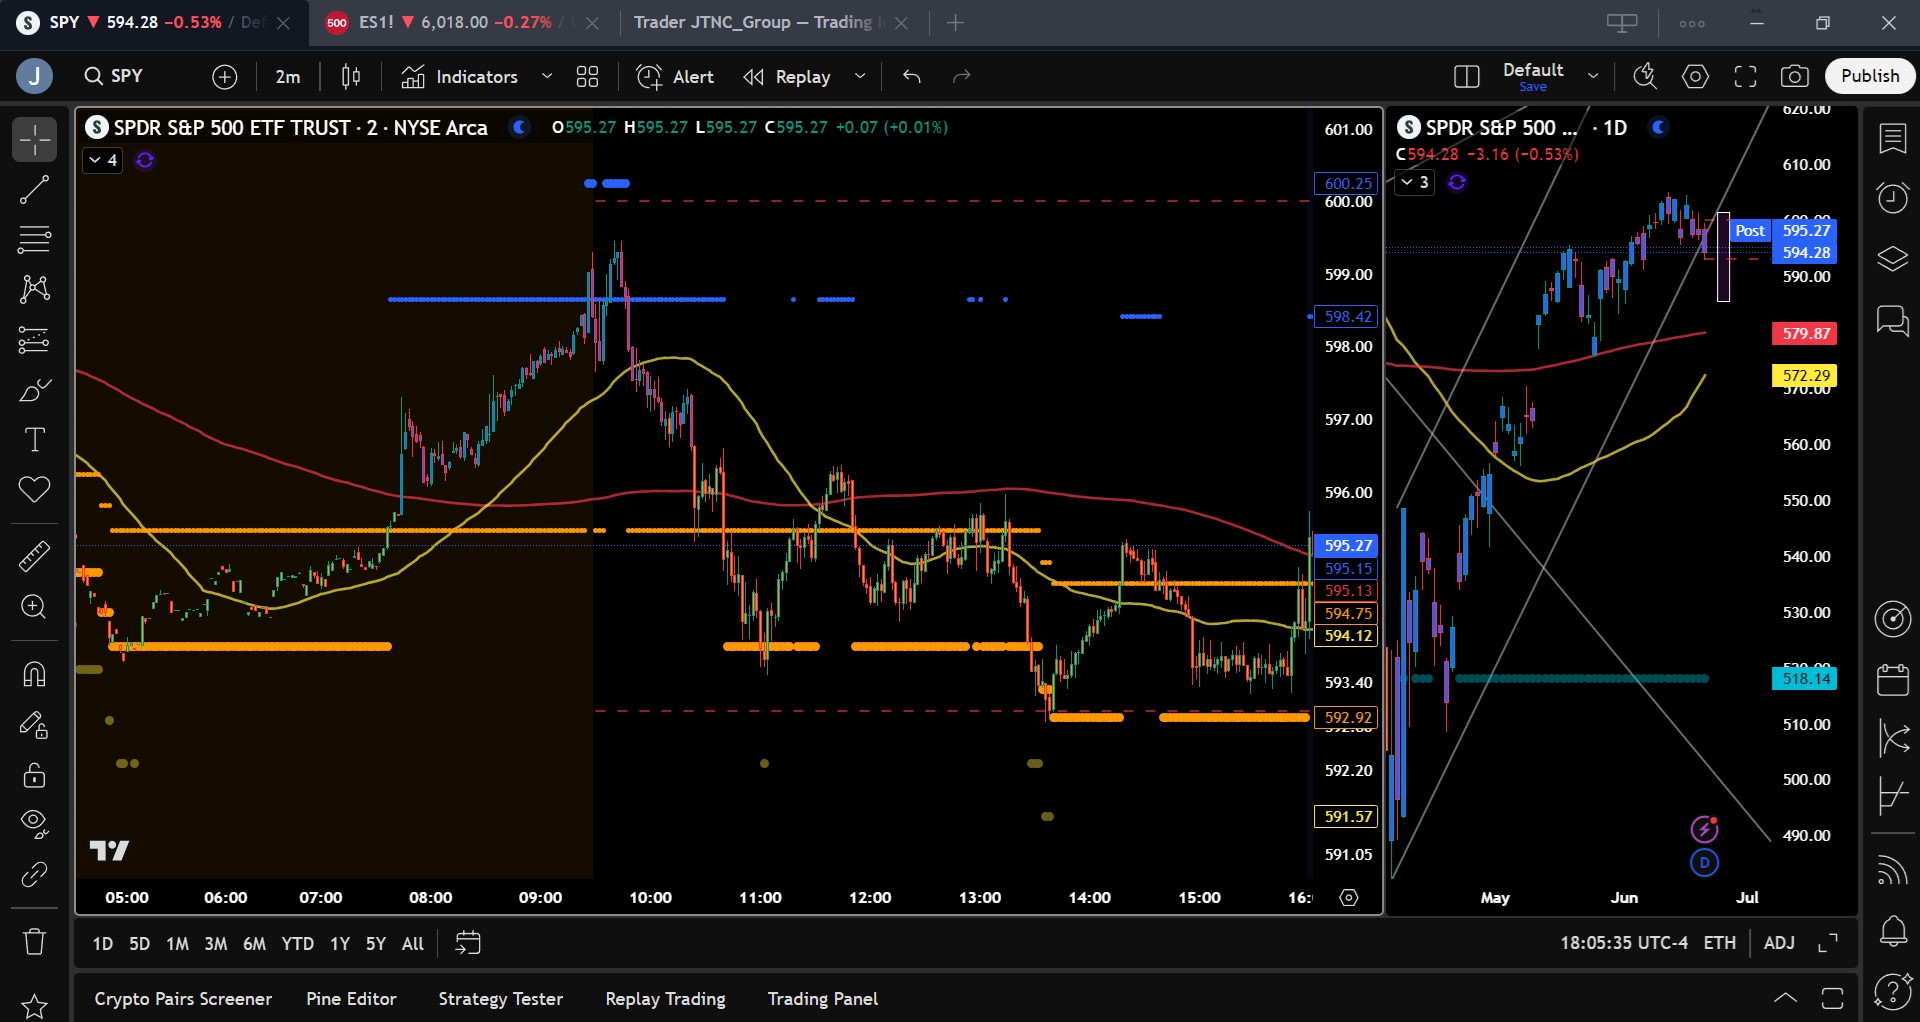Screen dimensions: 1920x1022
Task: Expand the Indicators favorites dropdown arrow
Action: (546, 77)
